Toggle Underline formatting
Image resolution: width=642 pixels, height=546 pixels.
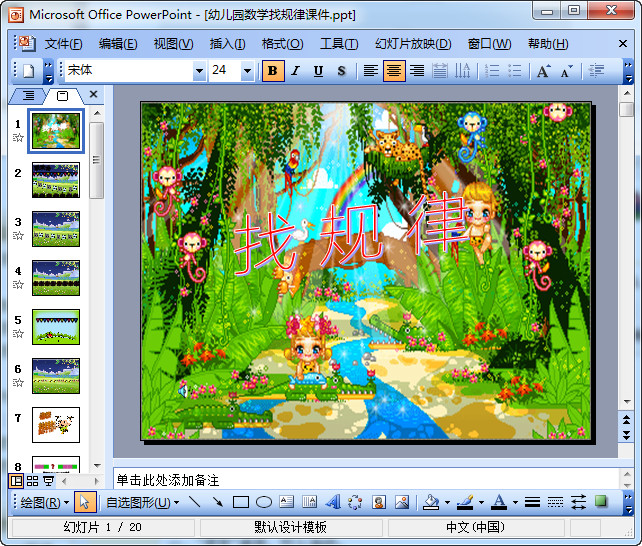(318, 71)
